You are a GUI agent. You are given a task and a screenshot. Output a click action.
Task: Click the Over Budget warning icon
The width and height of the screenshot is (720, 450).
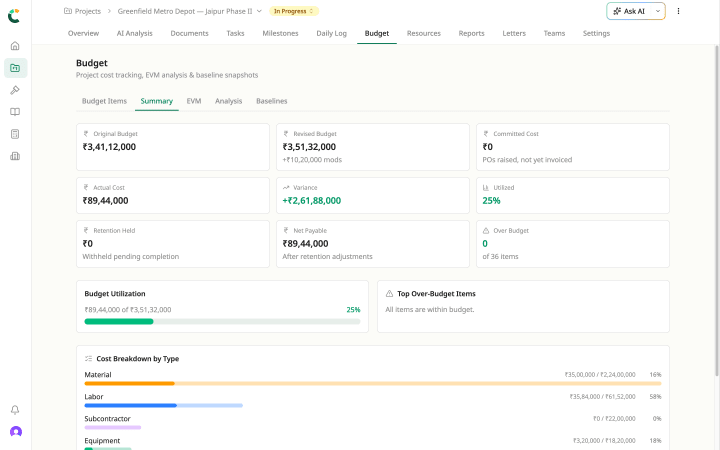point(486,231)
